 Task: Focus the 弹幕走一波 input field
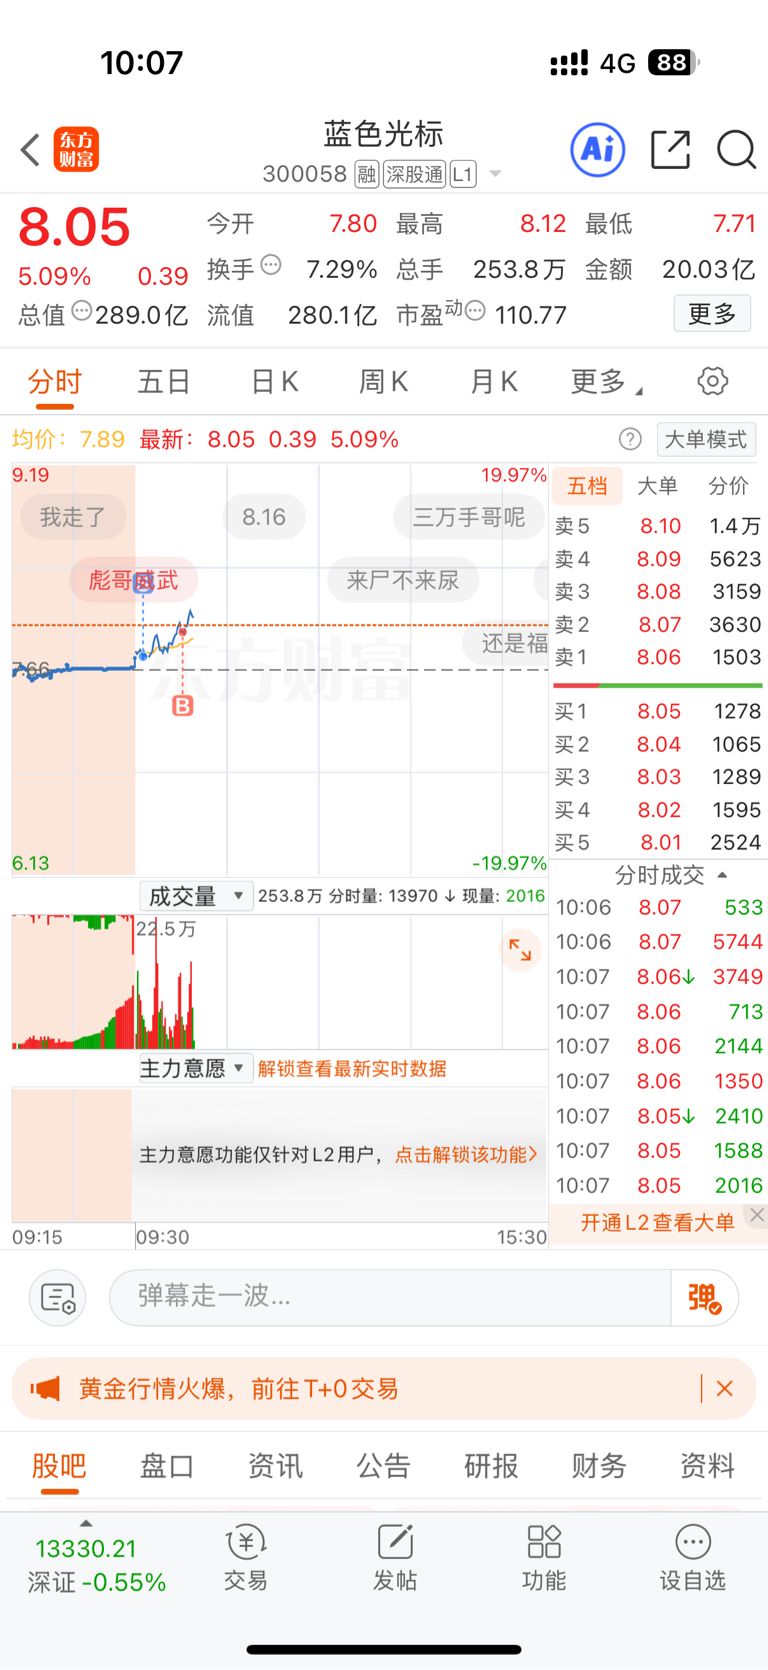pyautogui.click(x=390, y=1297)
